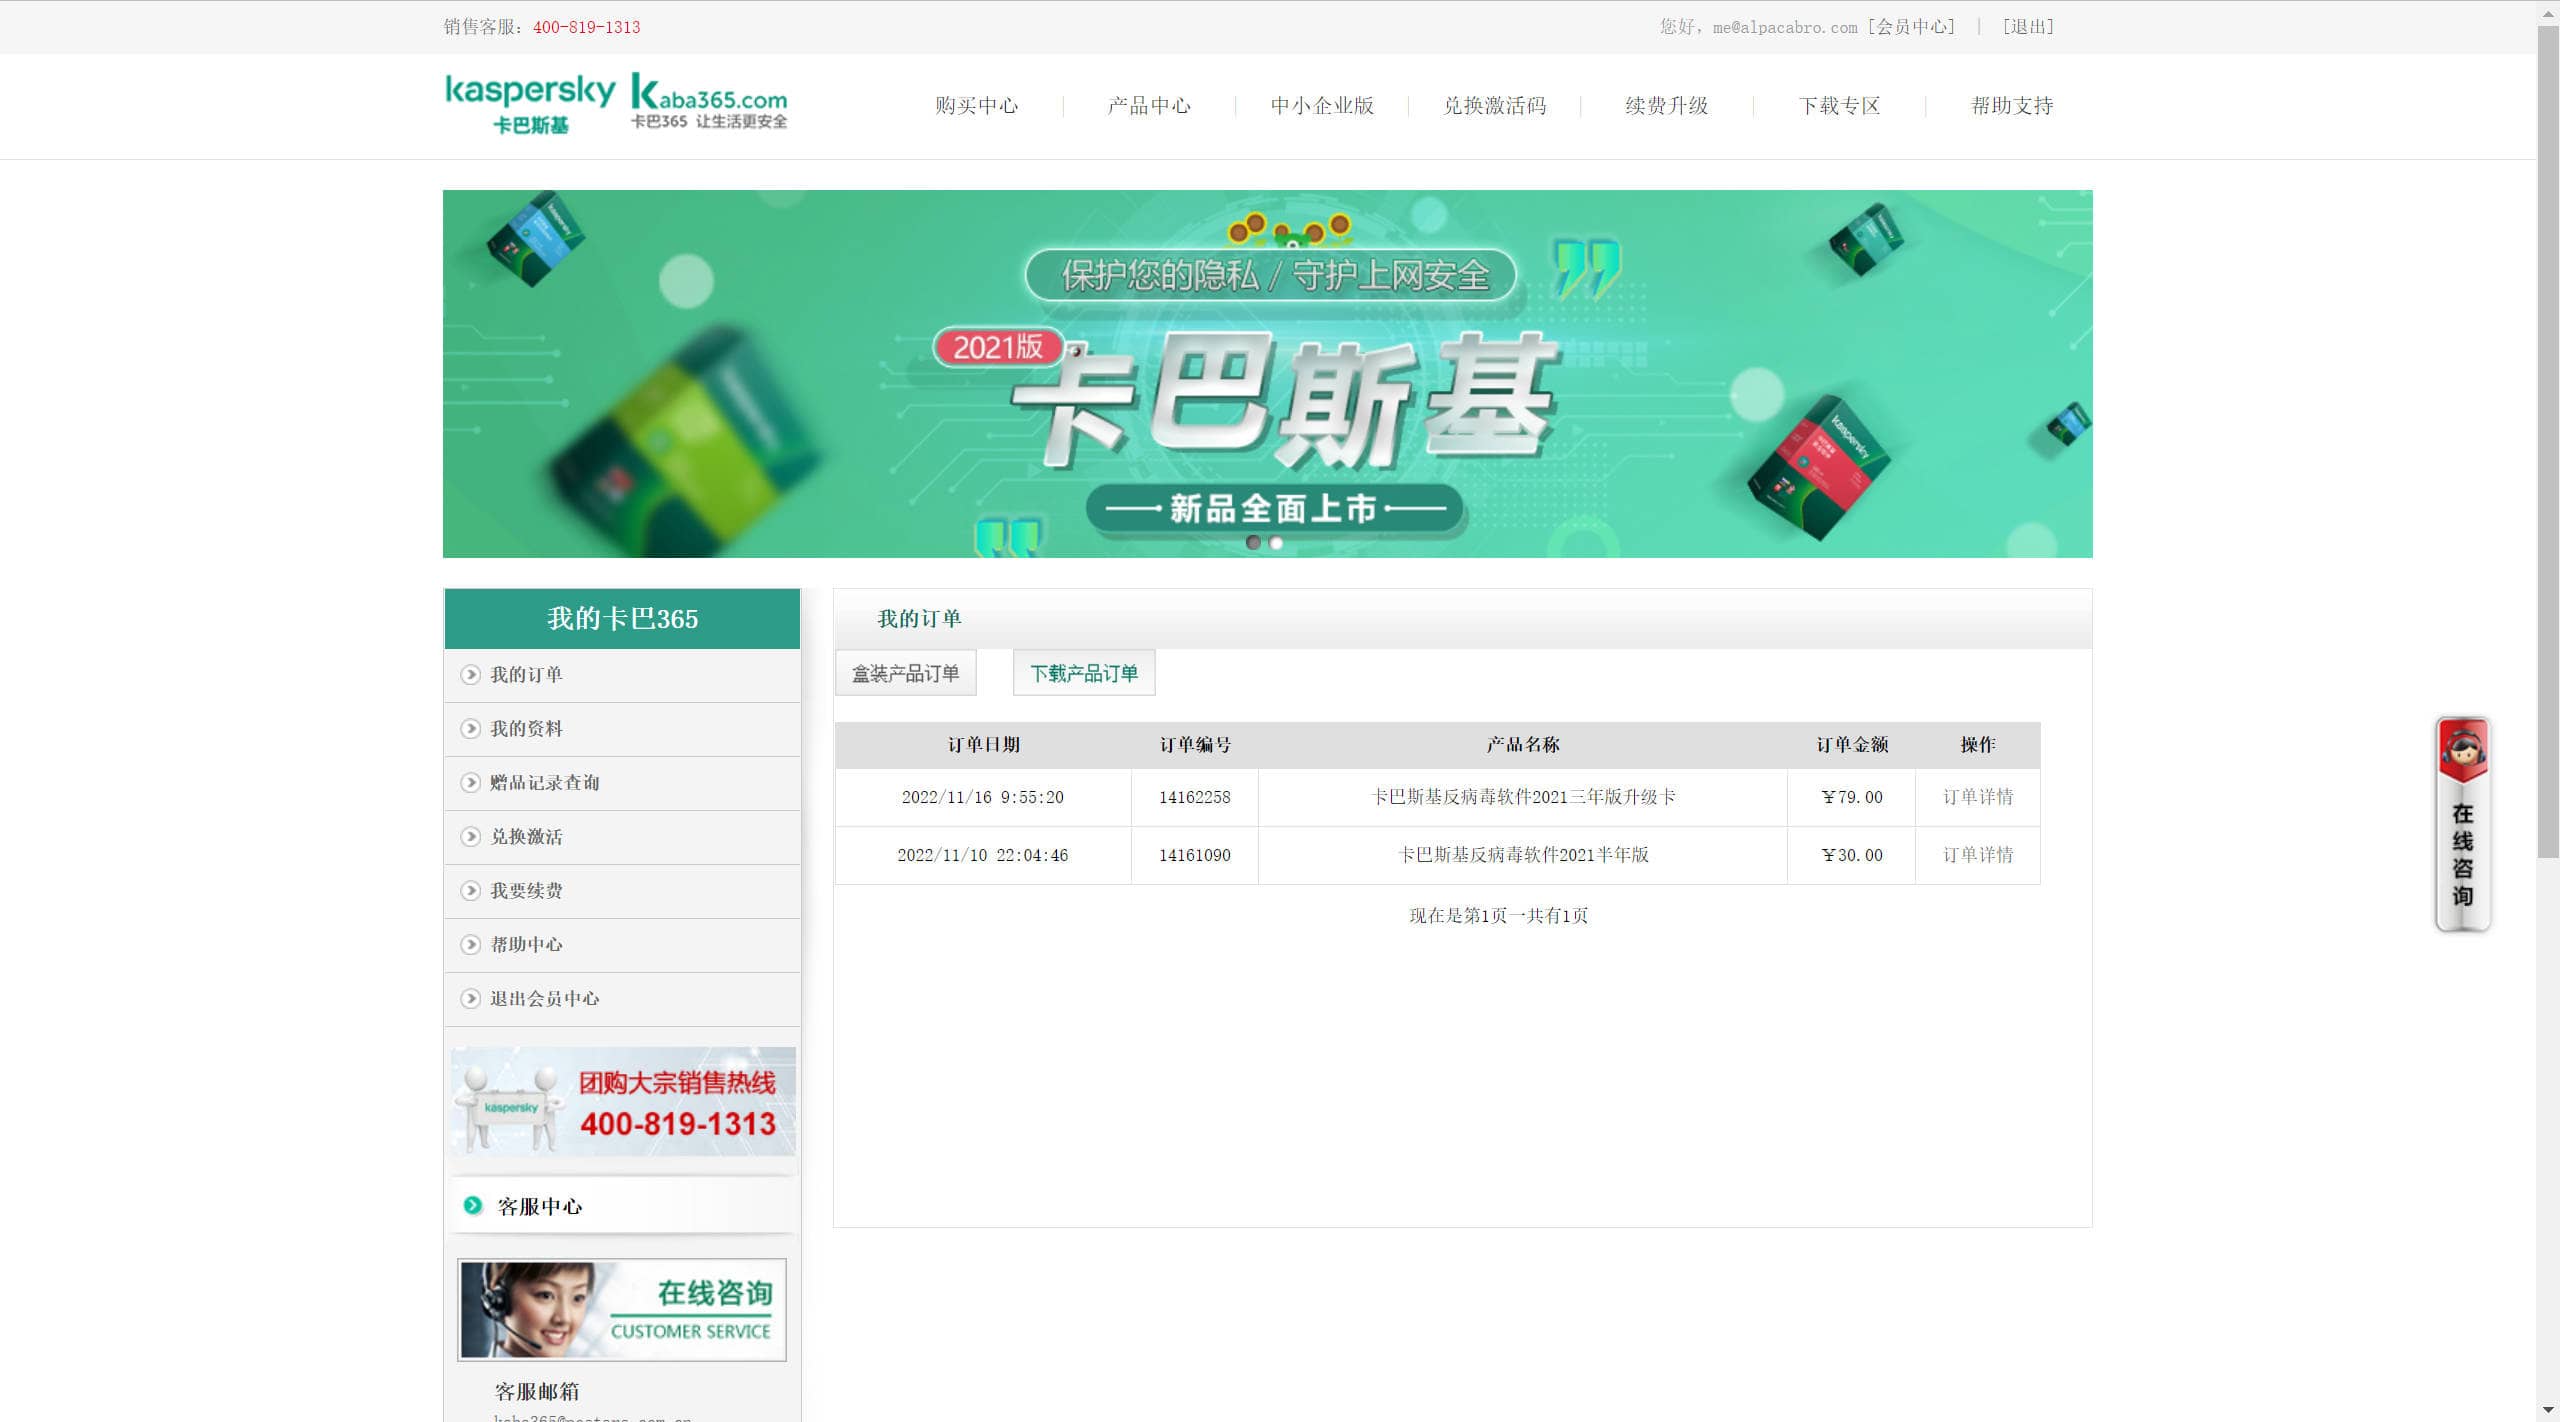The width and height of the screenshot is (2560, 1422).
Task: Click the vertical page scrollbar
Action: pos(2548,440)
